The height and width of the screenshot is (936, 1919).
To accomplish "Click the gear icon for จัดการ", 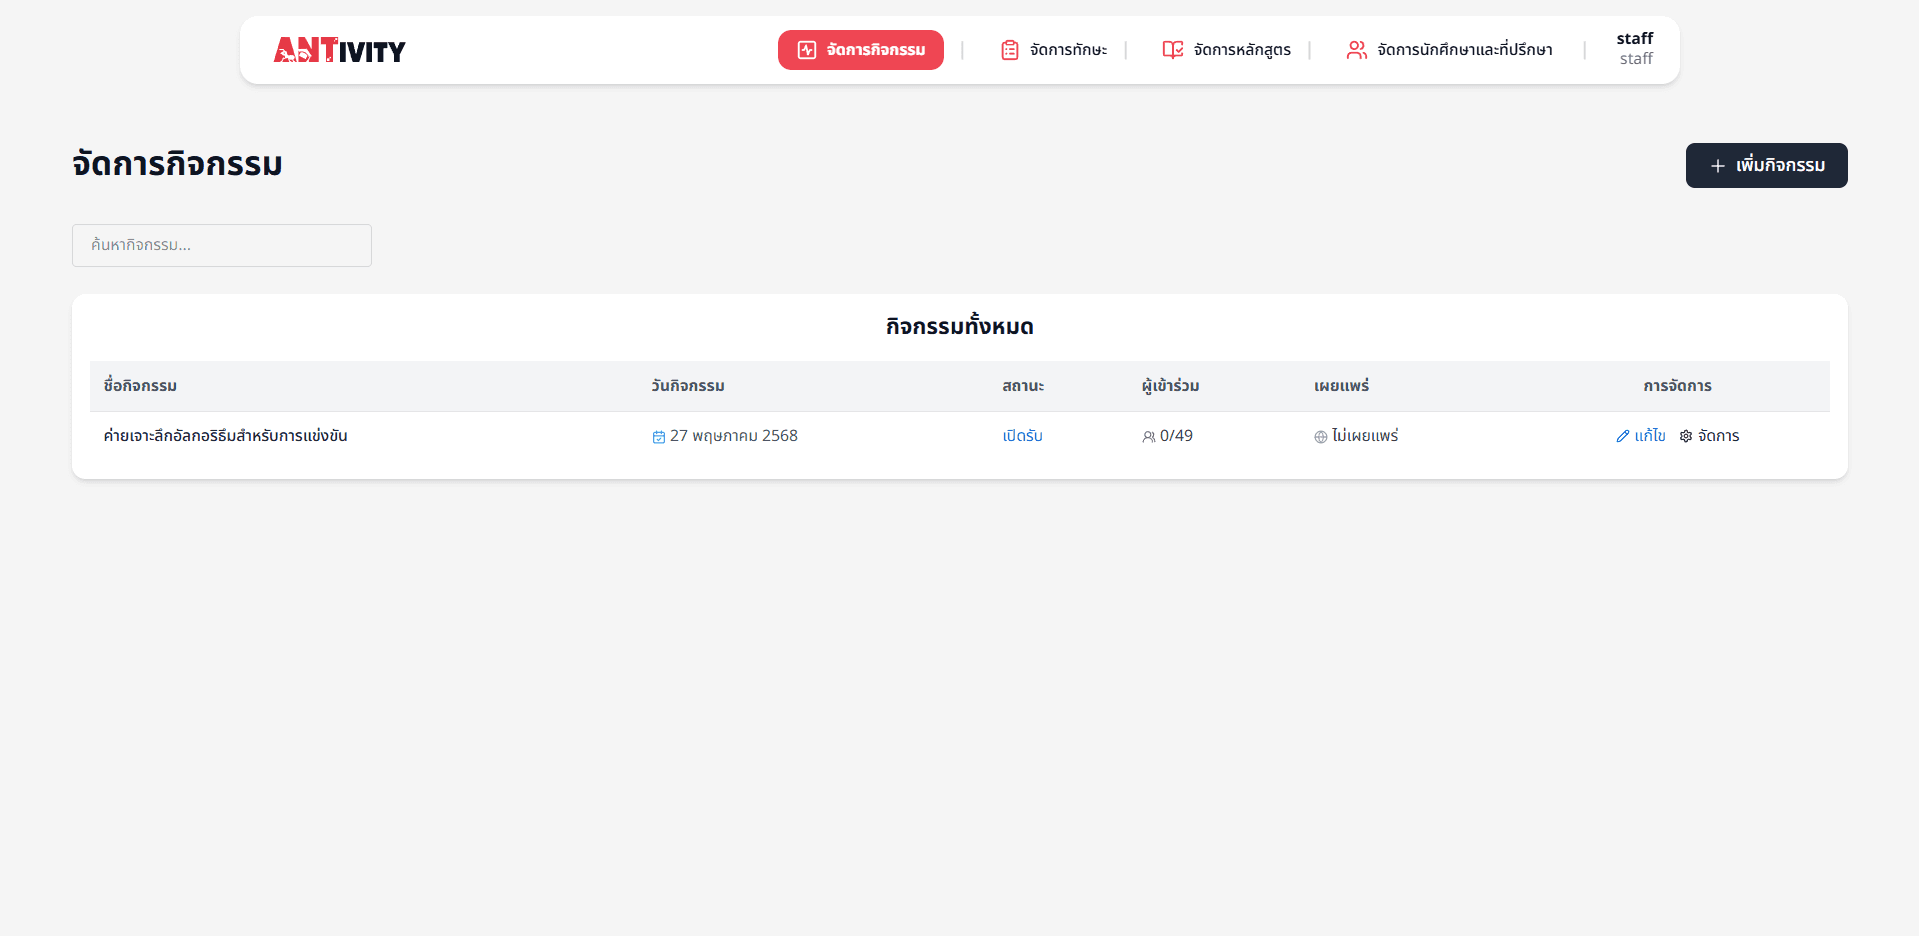I will (x=1686, y=436).
